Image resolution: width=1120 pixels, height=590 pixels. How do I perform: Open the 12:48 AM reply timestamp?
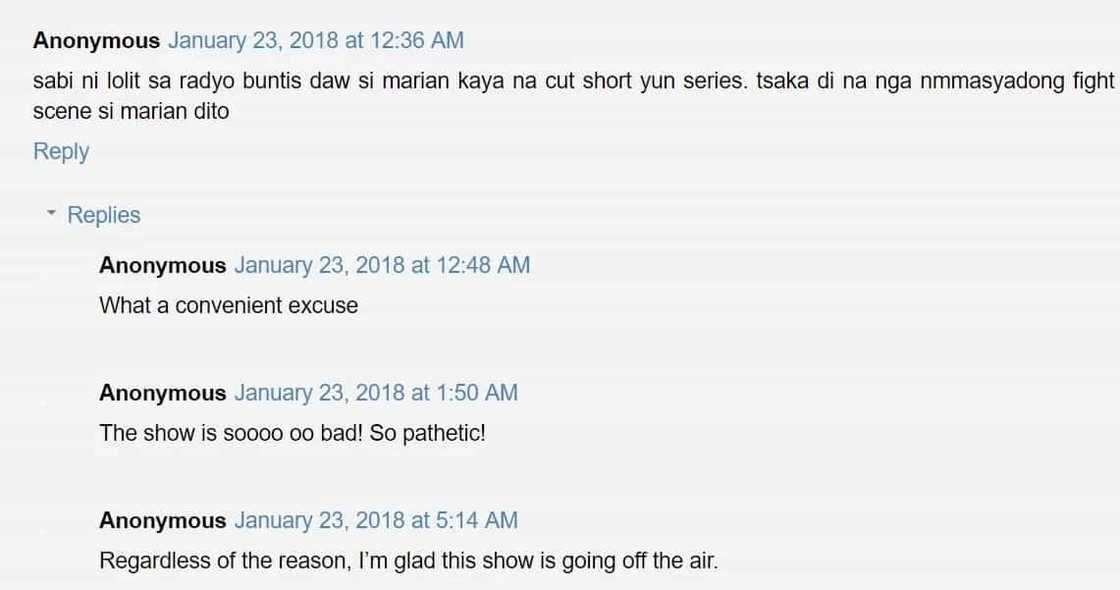(382, 265)
